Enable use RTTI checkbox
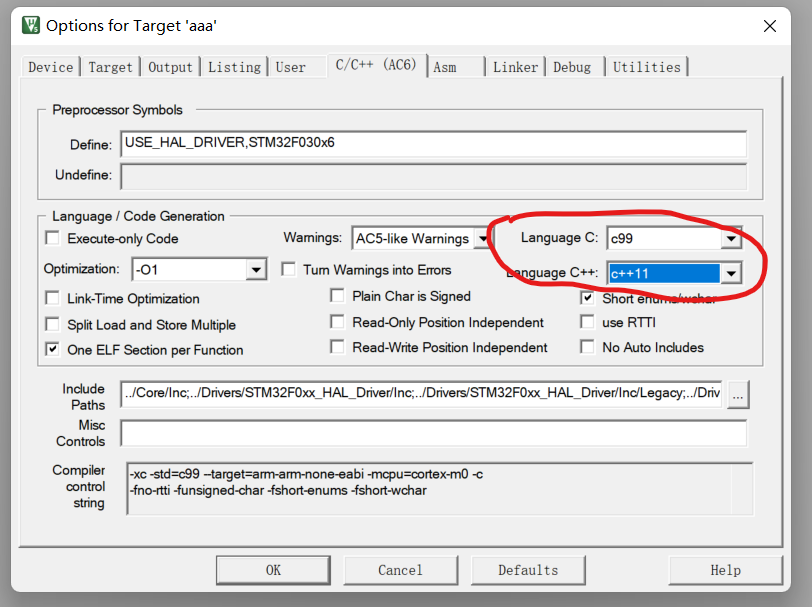This screenshot has width=812, height=607. coord(587,322)
